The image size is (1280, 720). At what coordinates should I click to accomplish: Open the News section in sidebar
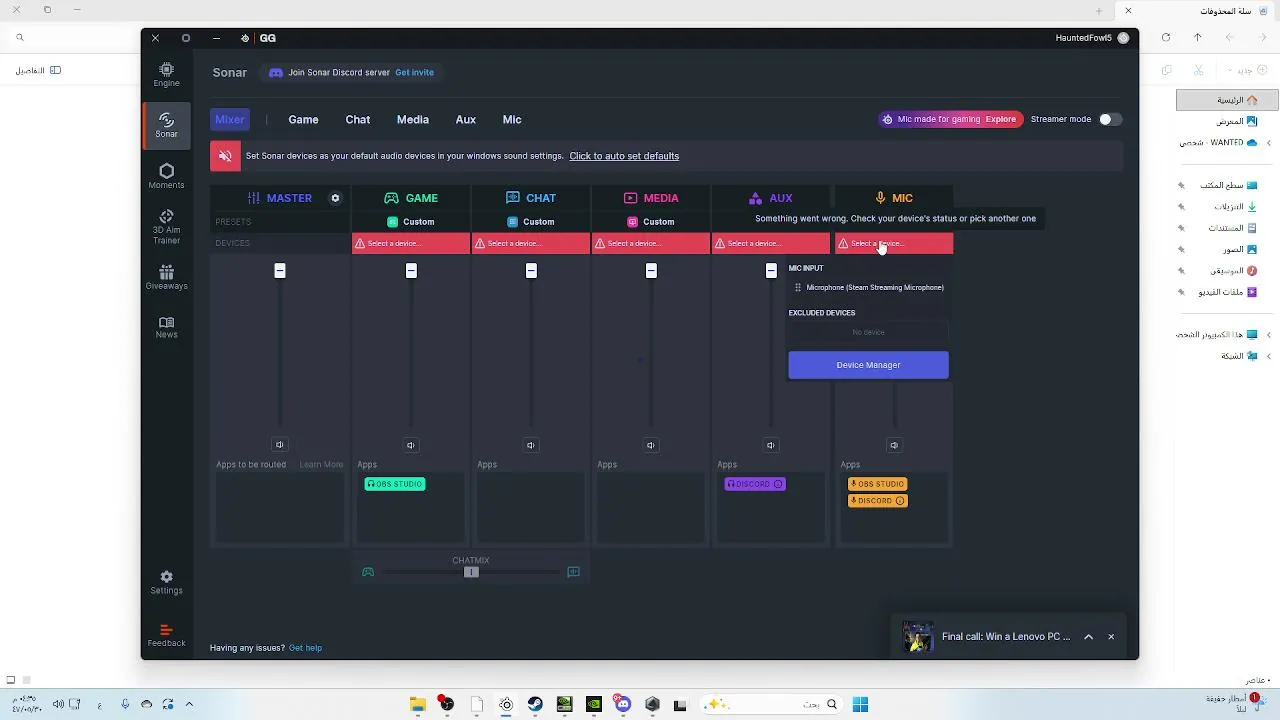pos(166,327)
